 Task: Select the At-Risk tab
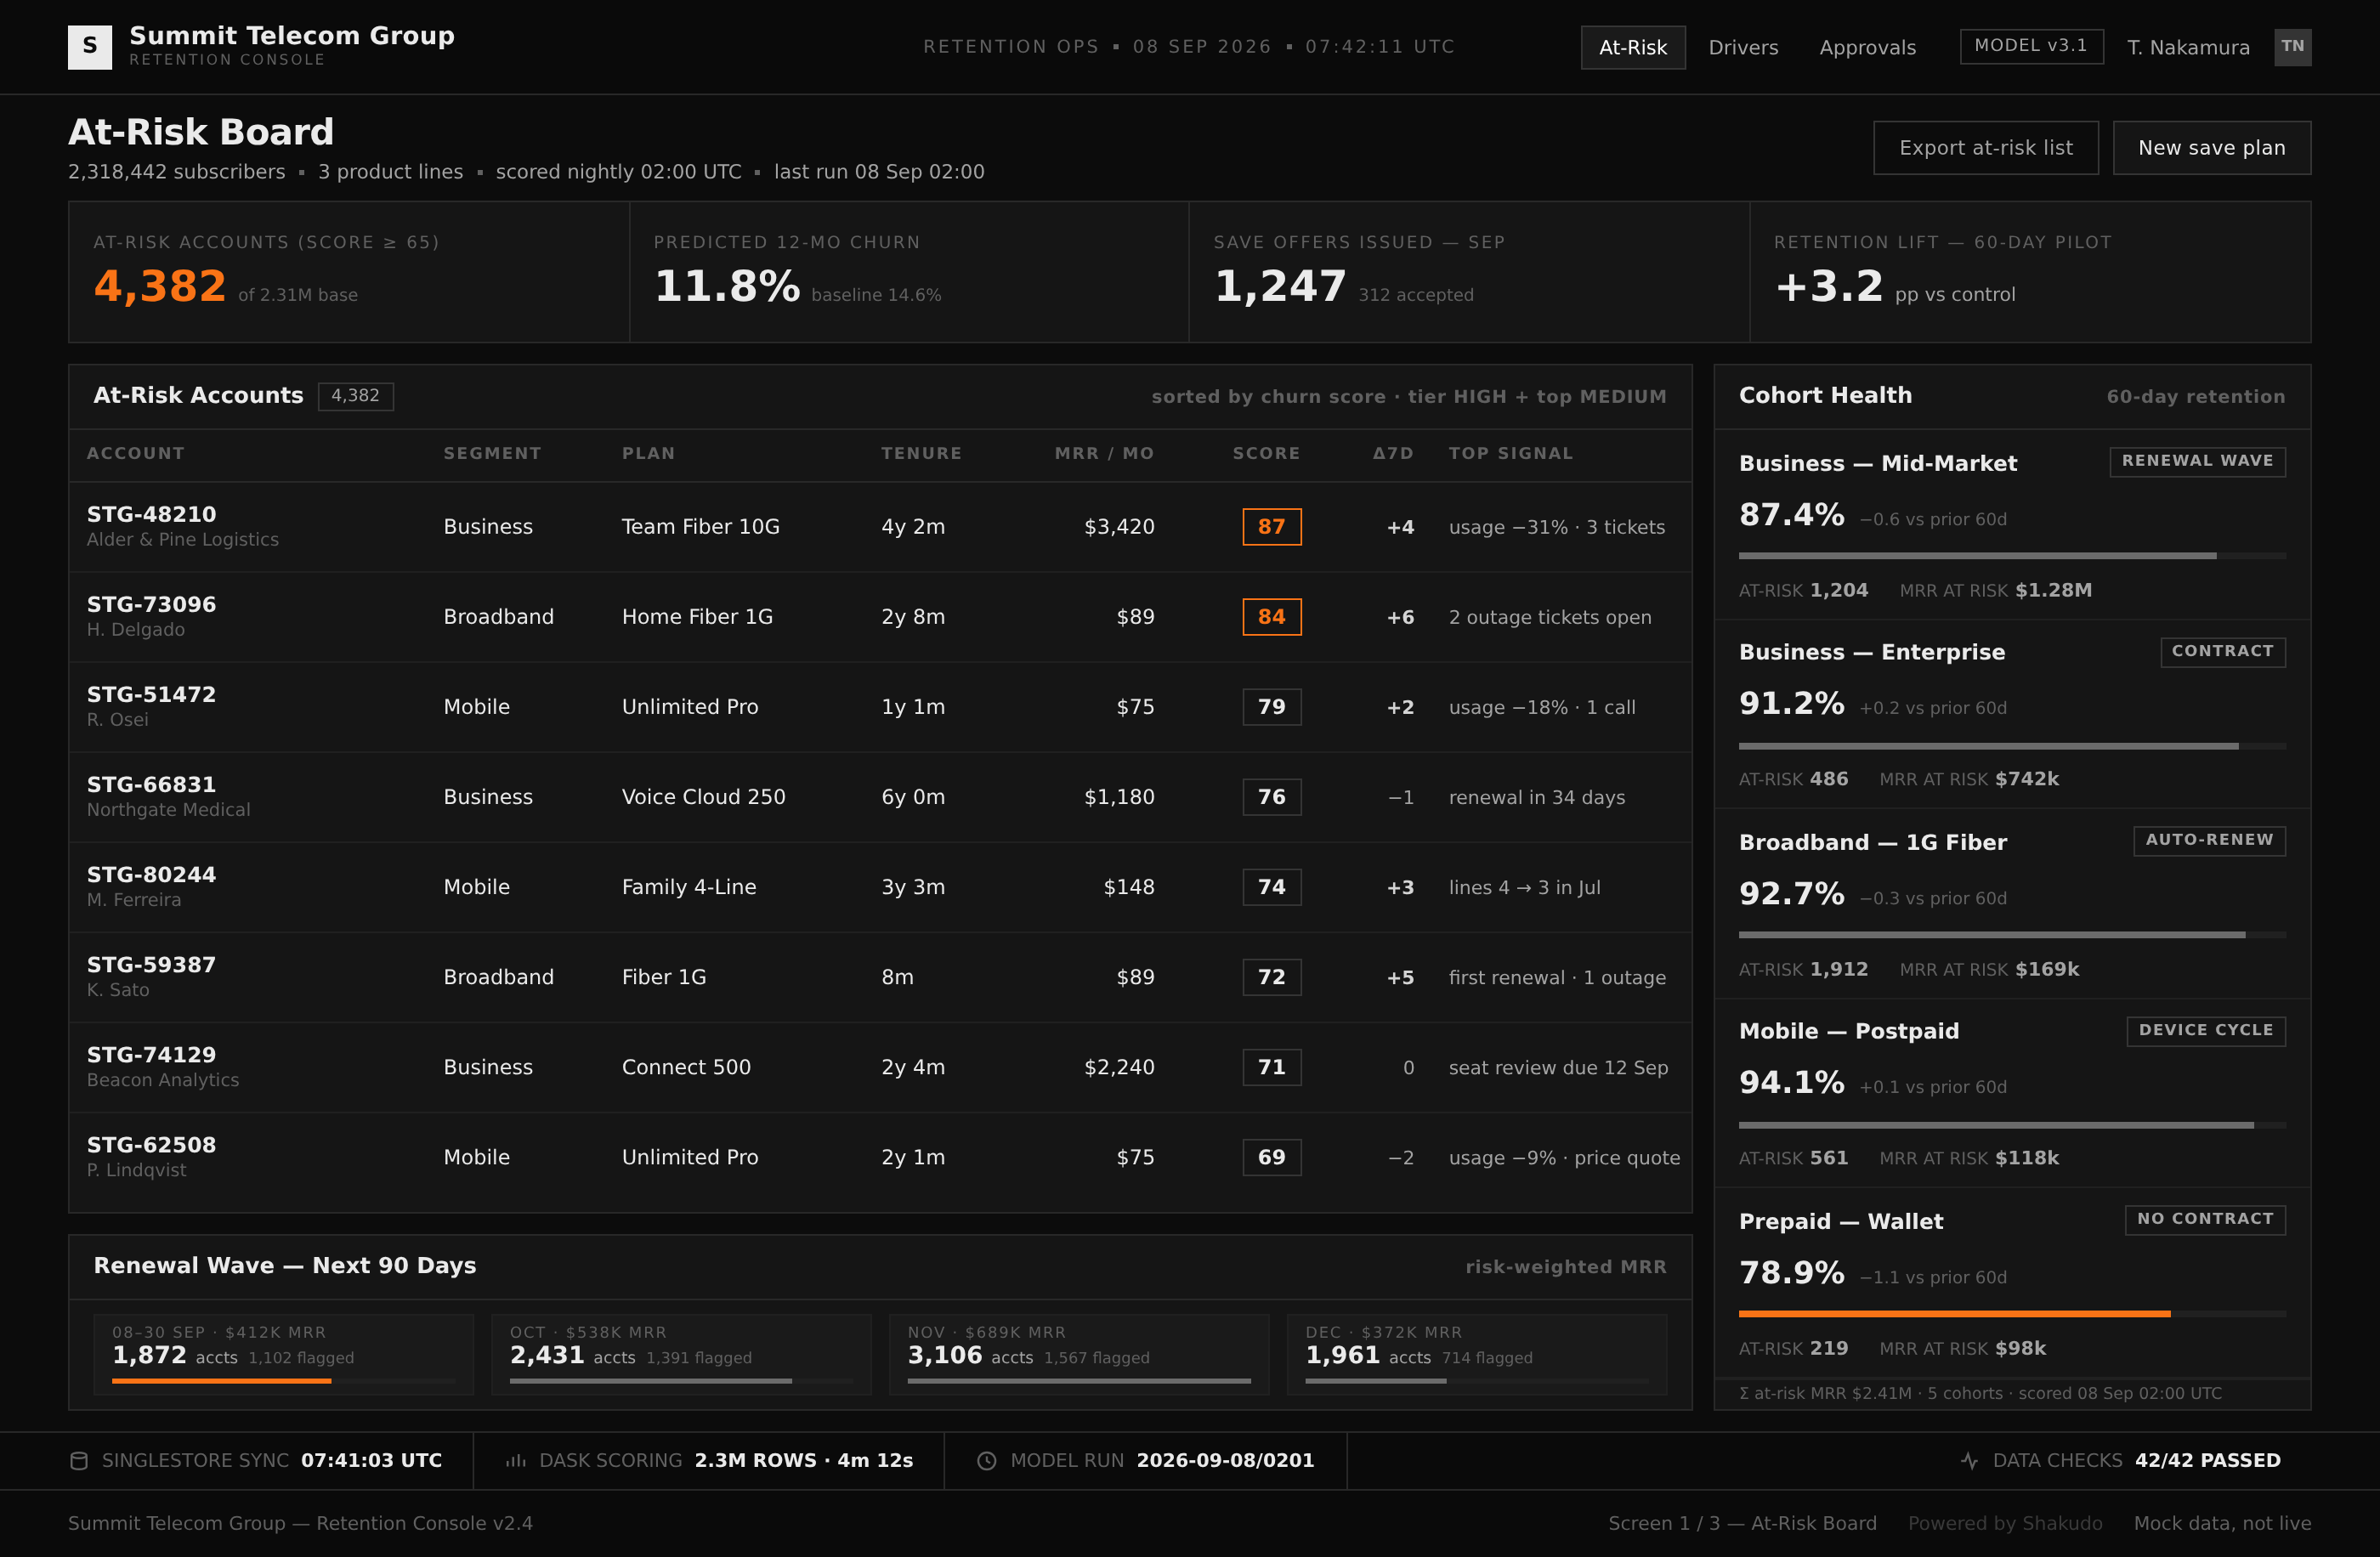point(1633,47)
